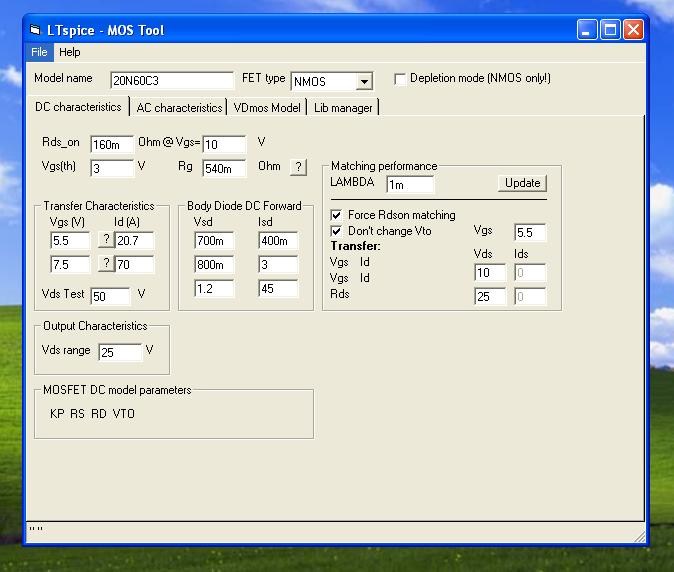Click the matching Vds field showing 10
The height and width of the screenshot is (572, 674).
[x=490, y=272]
